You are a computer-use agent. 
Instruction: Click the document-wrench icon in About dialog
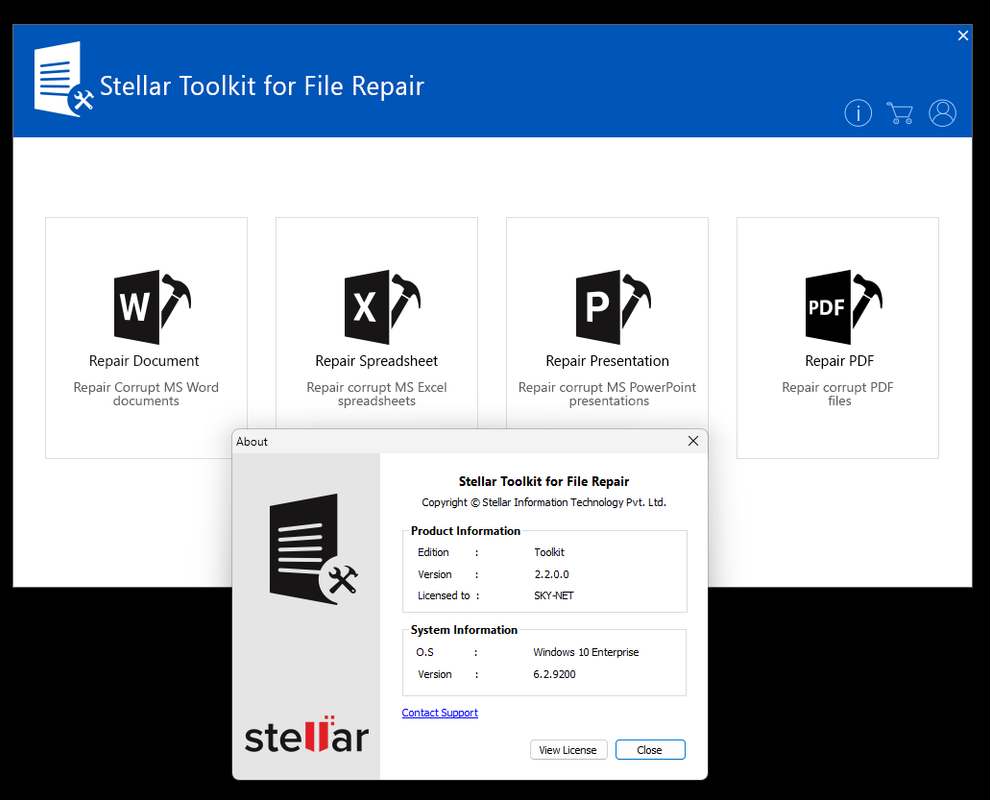314,549
